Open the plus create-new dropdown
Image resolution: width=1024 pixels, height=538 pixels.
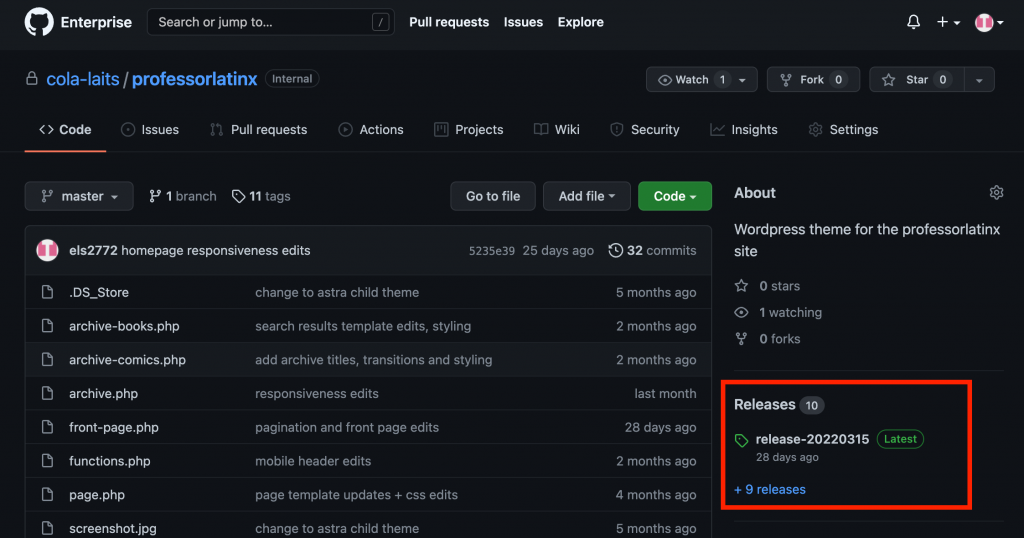pos(948,22)
